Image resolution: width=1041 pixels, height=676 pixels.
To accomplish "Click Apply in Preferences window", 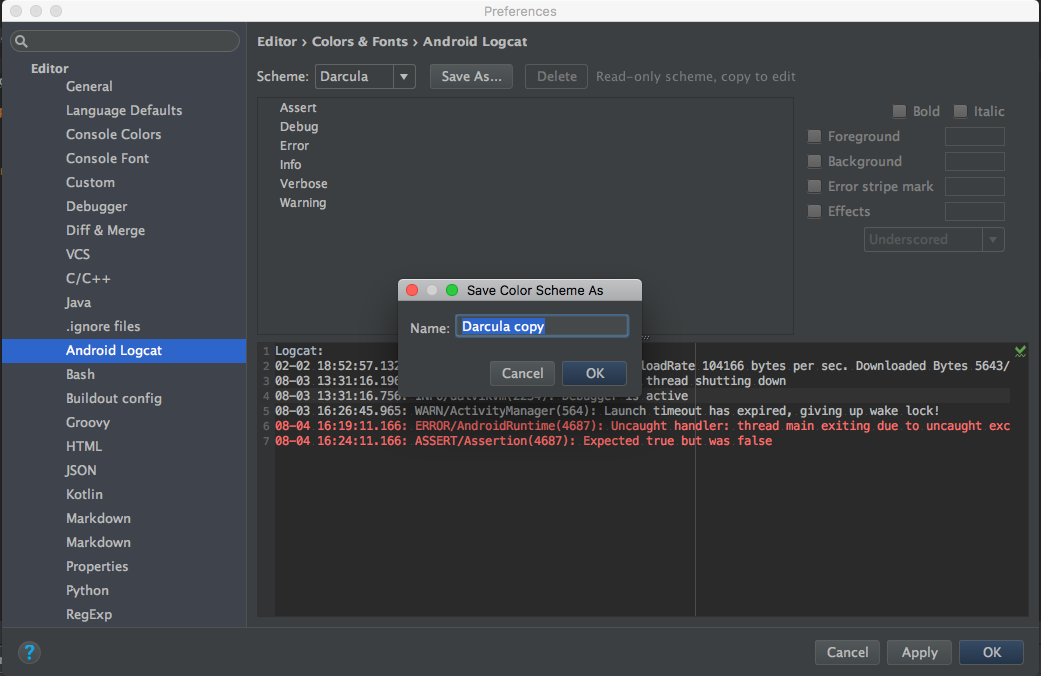I will (x=919, y=652).
